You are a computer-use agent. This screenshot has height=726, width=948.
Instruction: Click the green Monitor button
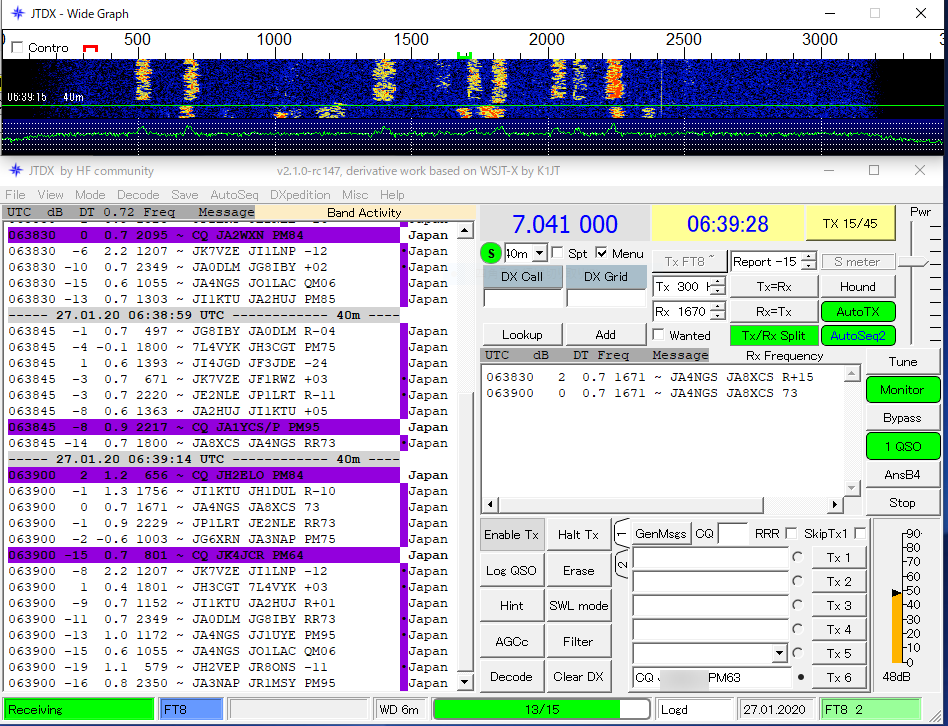902,390
